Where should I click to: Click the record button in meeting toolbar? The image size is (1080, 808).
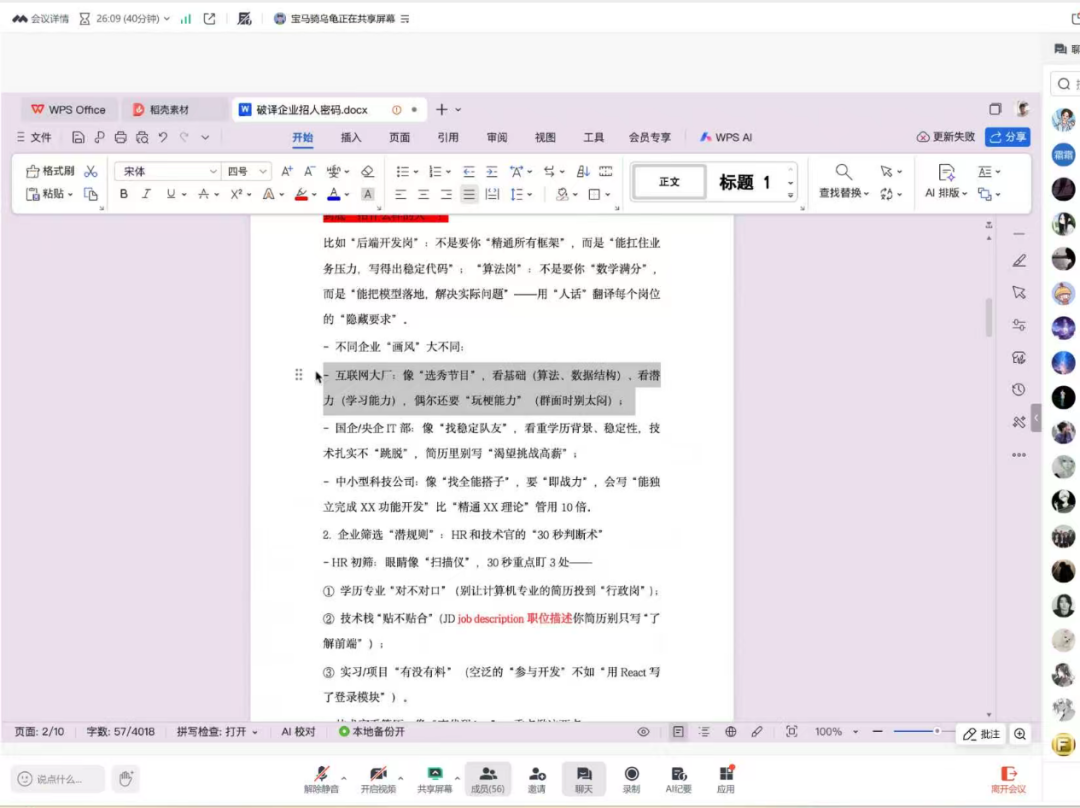(x=631, y=778)
